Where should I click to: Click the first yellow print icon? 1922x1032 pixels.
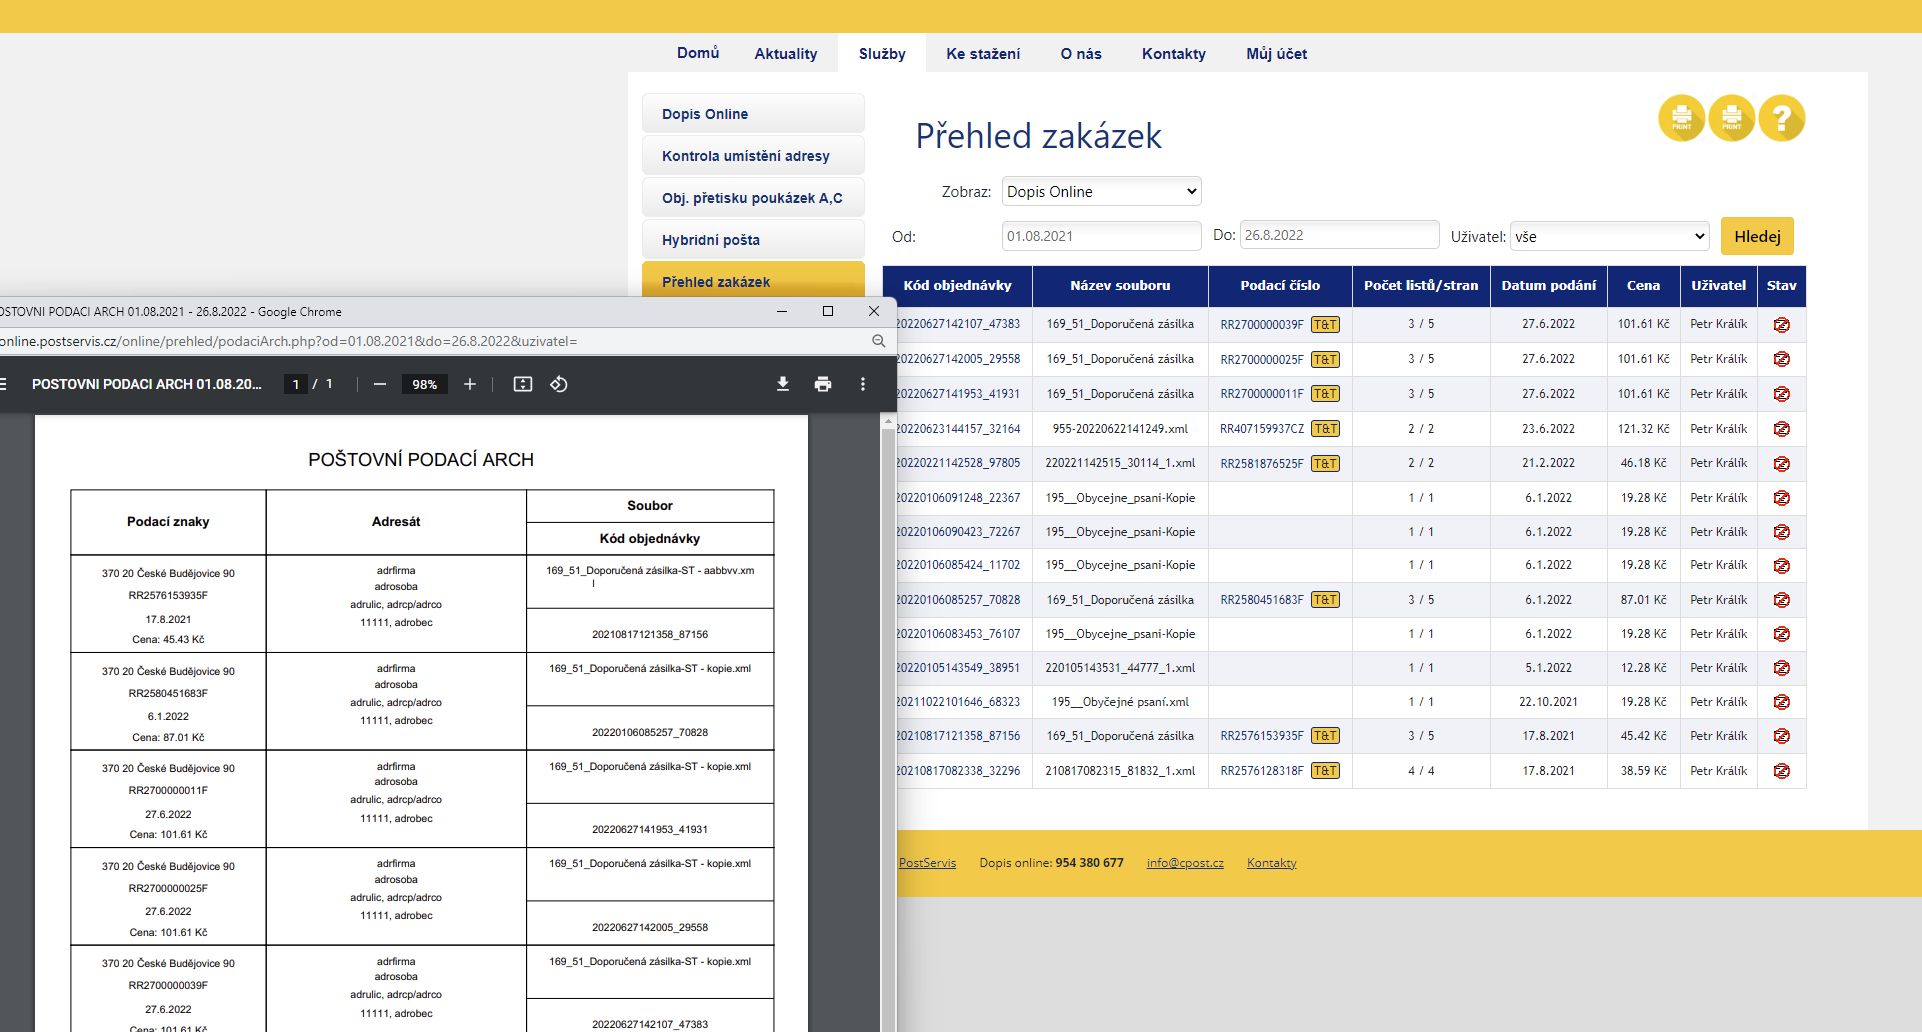point(1681,118)
